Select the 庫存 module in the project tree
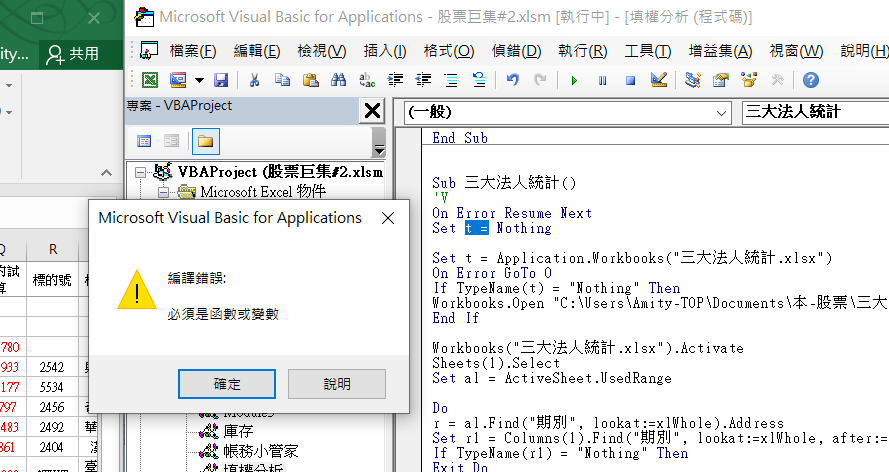 238,432
